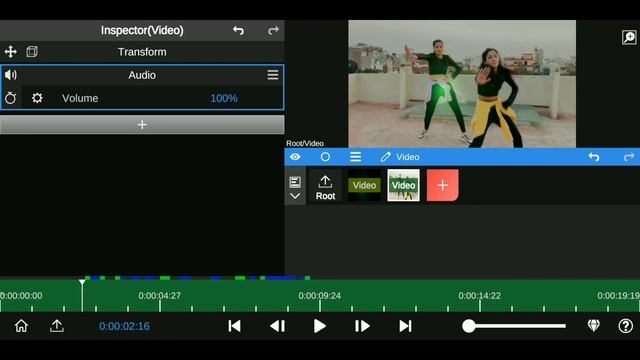Play the video
This screenshot has height=360, width=640.
coord(320,326)
